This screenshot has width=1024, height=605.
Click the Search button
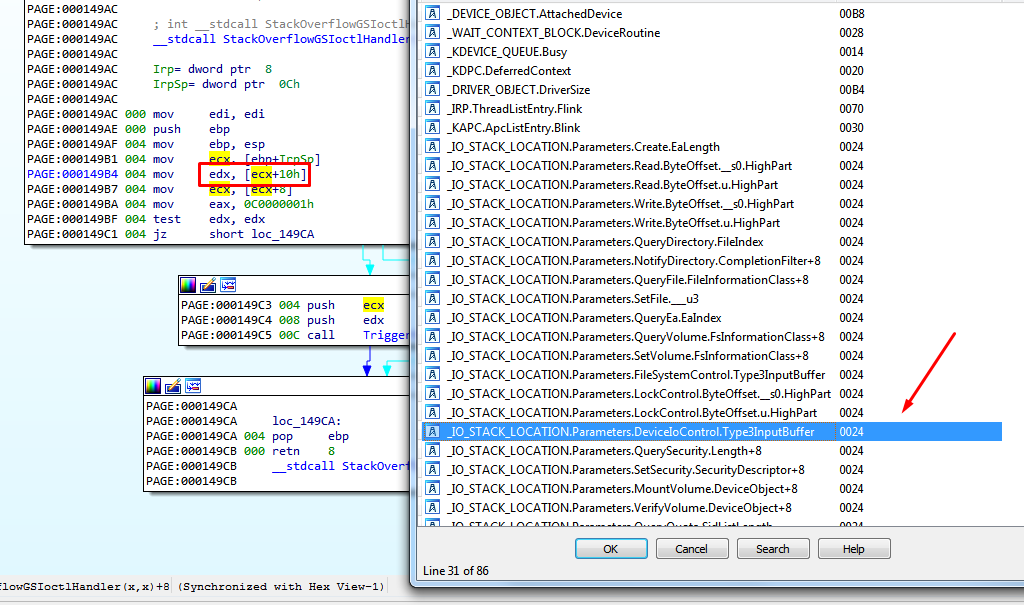772,549
